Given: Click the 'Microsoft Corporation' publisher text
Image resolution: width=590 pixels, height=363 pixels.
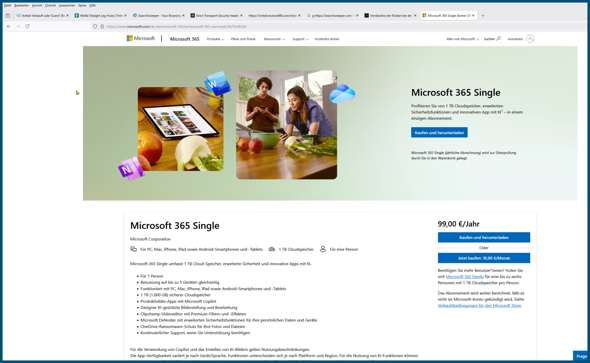Looking at the screenshot, I should tap(150, 239).
